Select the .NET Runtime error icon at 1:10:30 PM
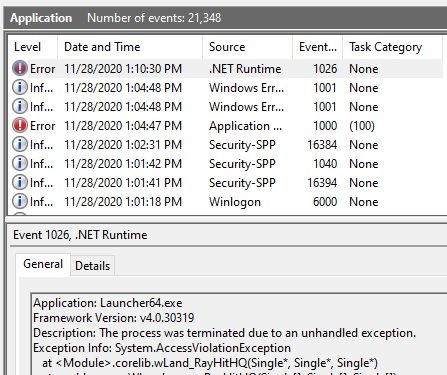The height and width of the screenshot is (375, 447). pyautogui.click(x=20, y=68)
